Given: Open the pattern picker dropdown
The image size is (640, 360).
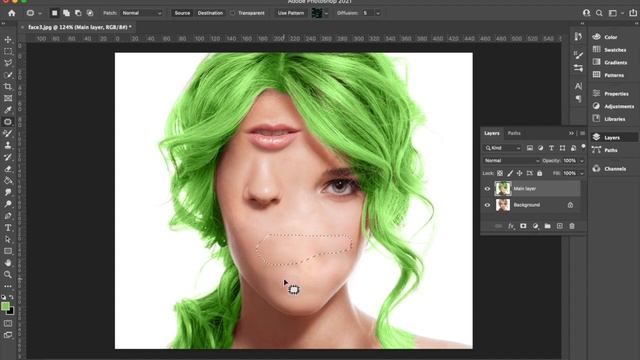Looking at the screenshot, I should click(x=326, y=13).
